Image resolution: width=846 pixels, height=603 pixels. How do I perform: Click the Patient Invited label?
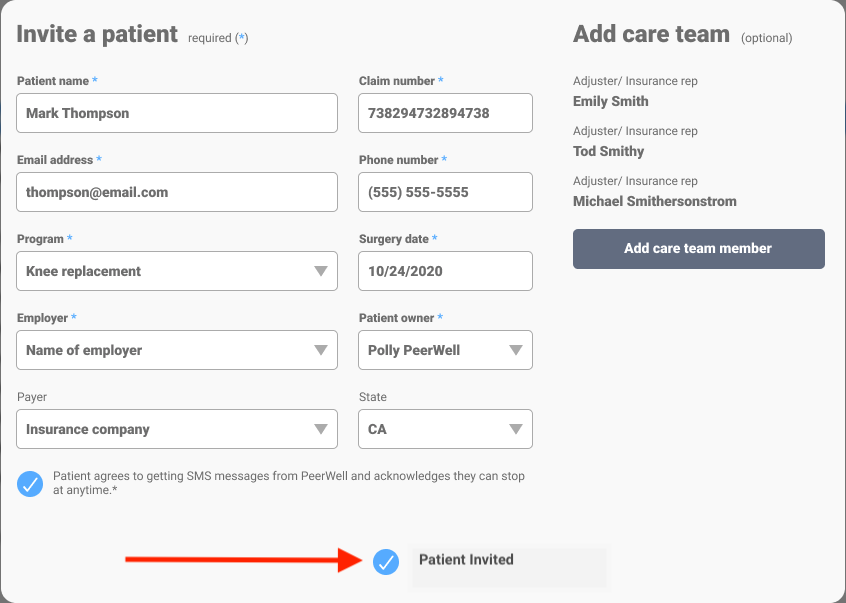[466, 560]
